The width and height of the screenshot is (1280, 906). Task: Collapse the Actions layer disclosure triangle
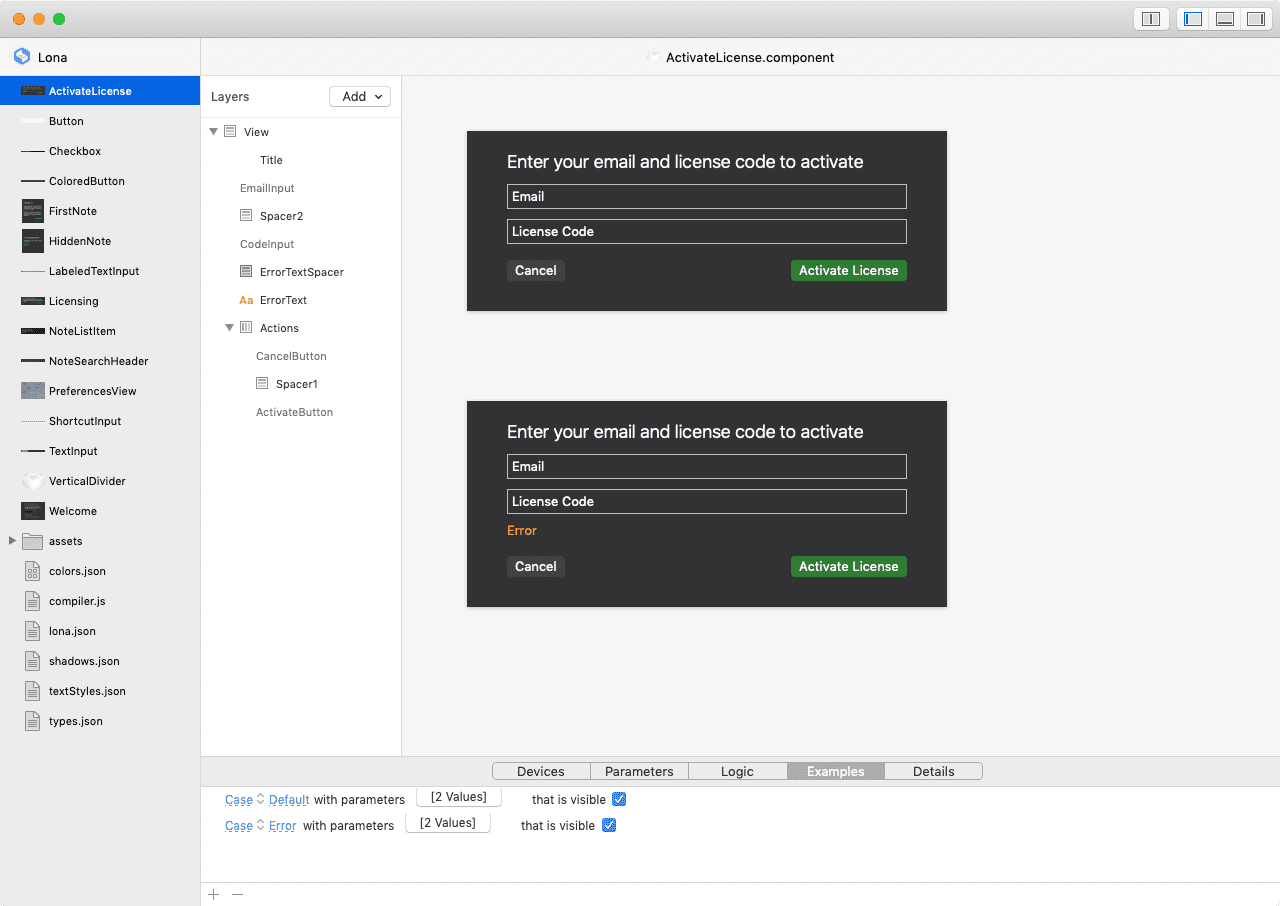tap(229, 327)
